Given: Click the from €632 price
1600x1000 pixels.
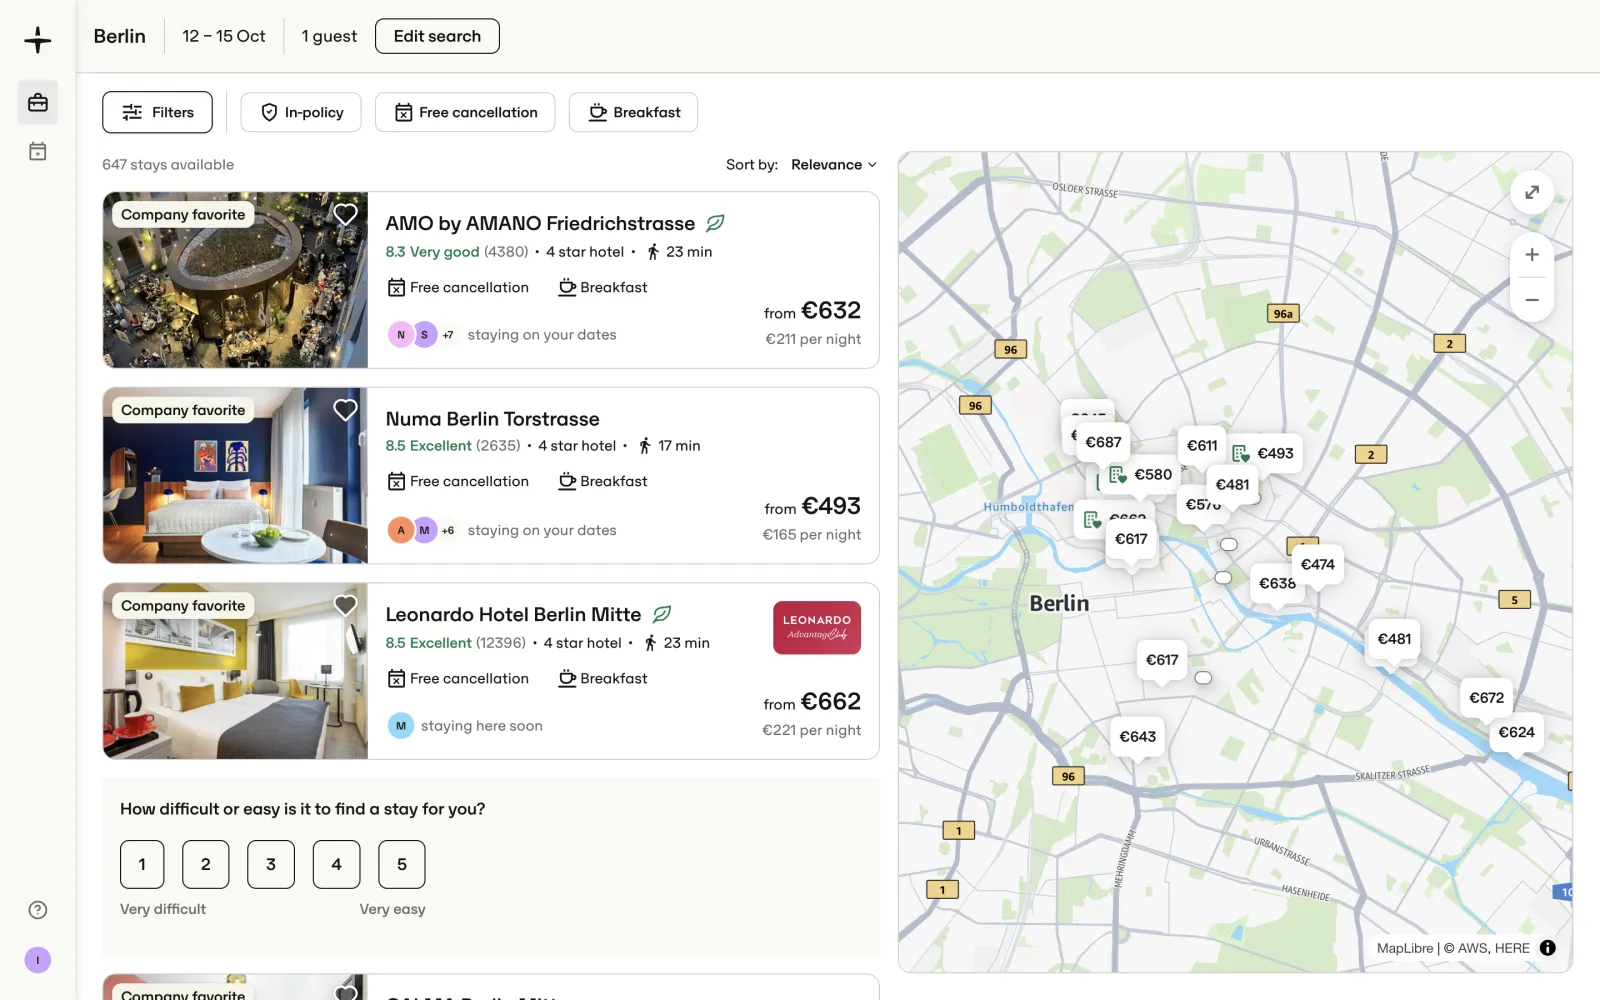Looking at the screenshot, I should pos(812,311).
